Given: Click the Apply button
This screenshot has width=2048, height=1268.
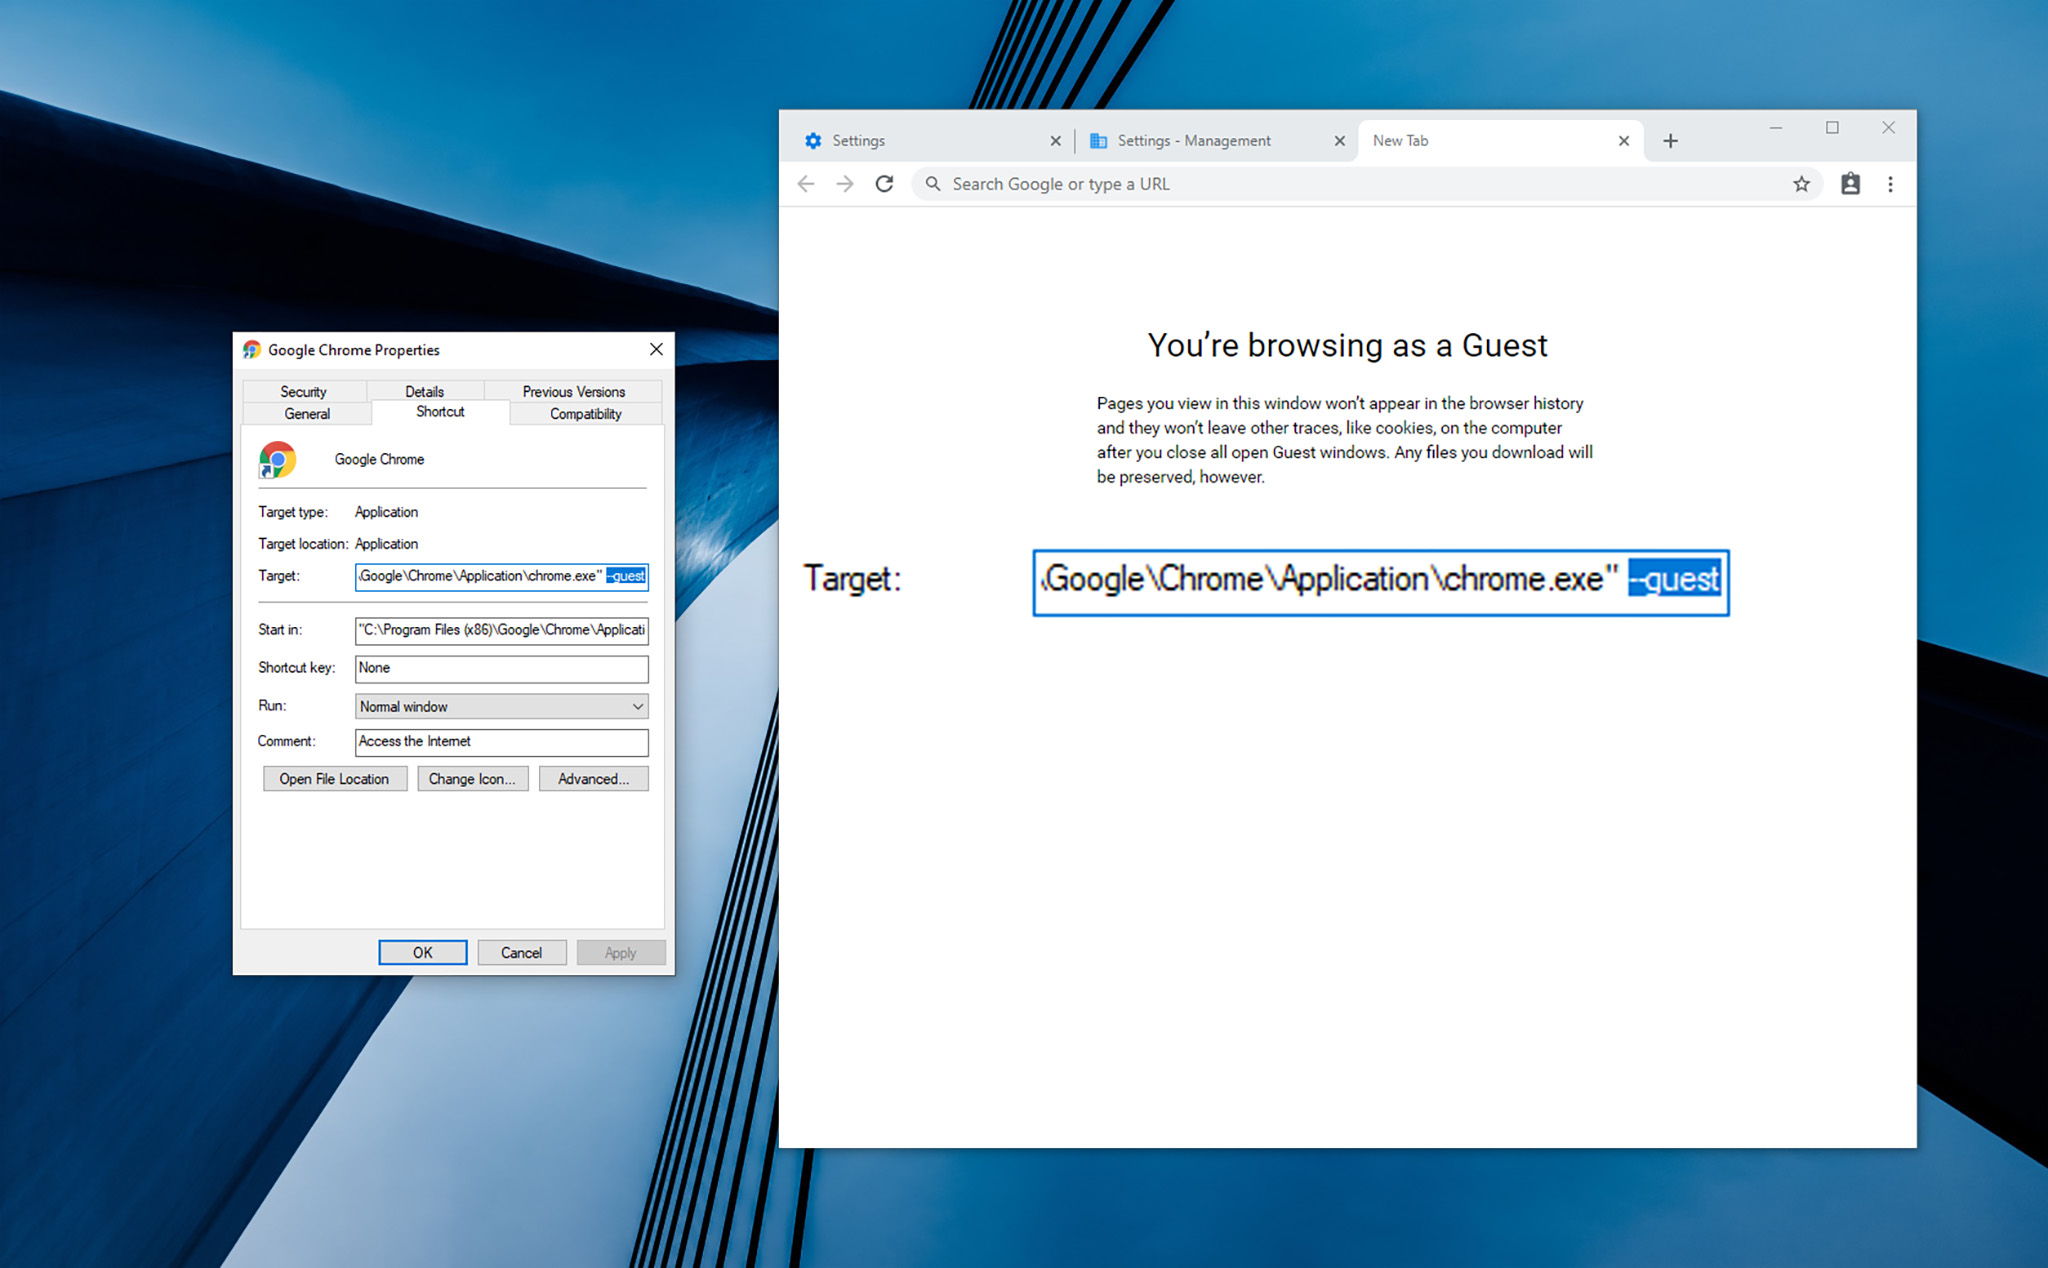Looking at the screenshot, I should point(620,953).
